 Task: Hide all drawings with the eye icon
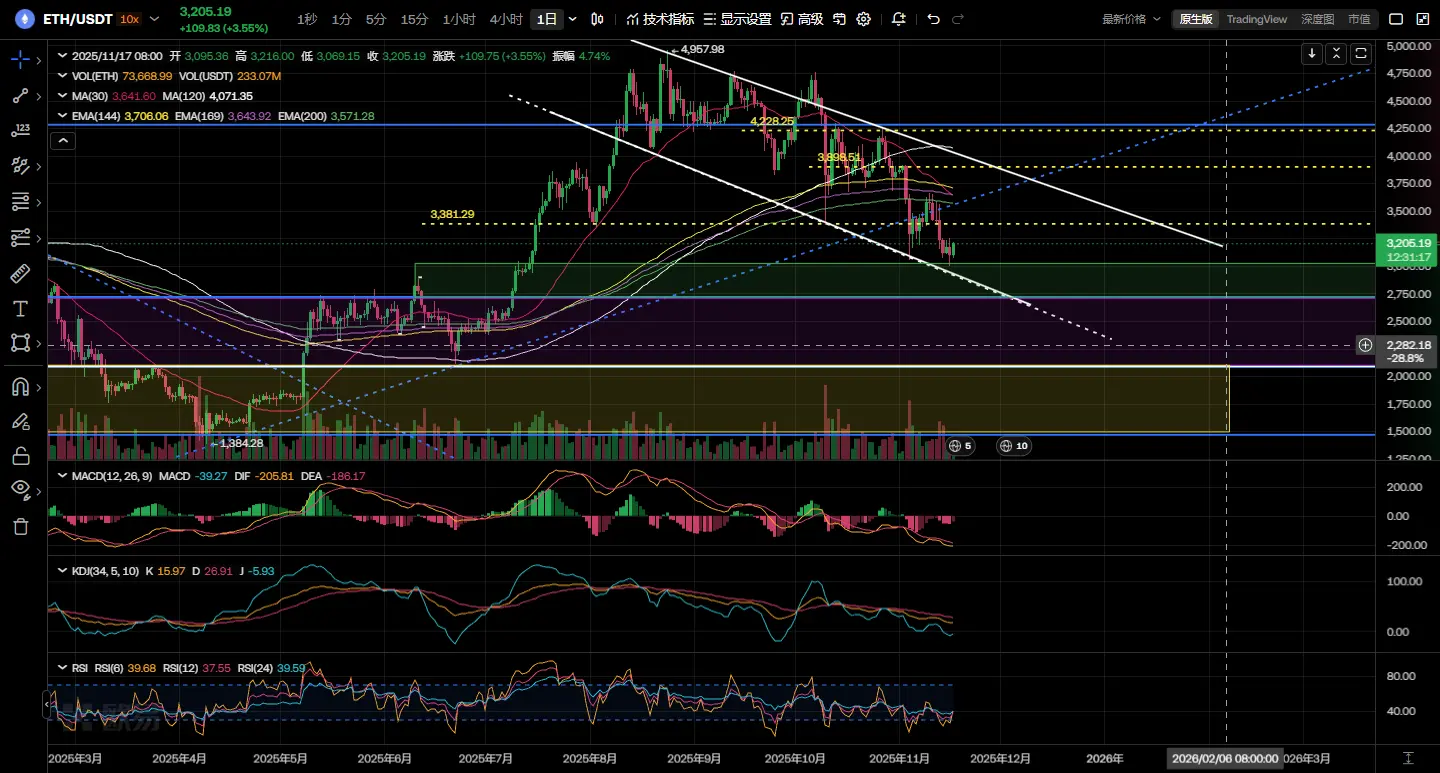pos(20,490)
